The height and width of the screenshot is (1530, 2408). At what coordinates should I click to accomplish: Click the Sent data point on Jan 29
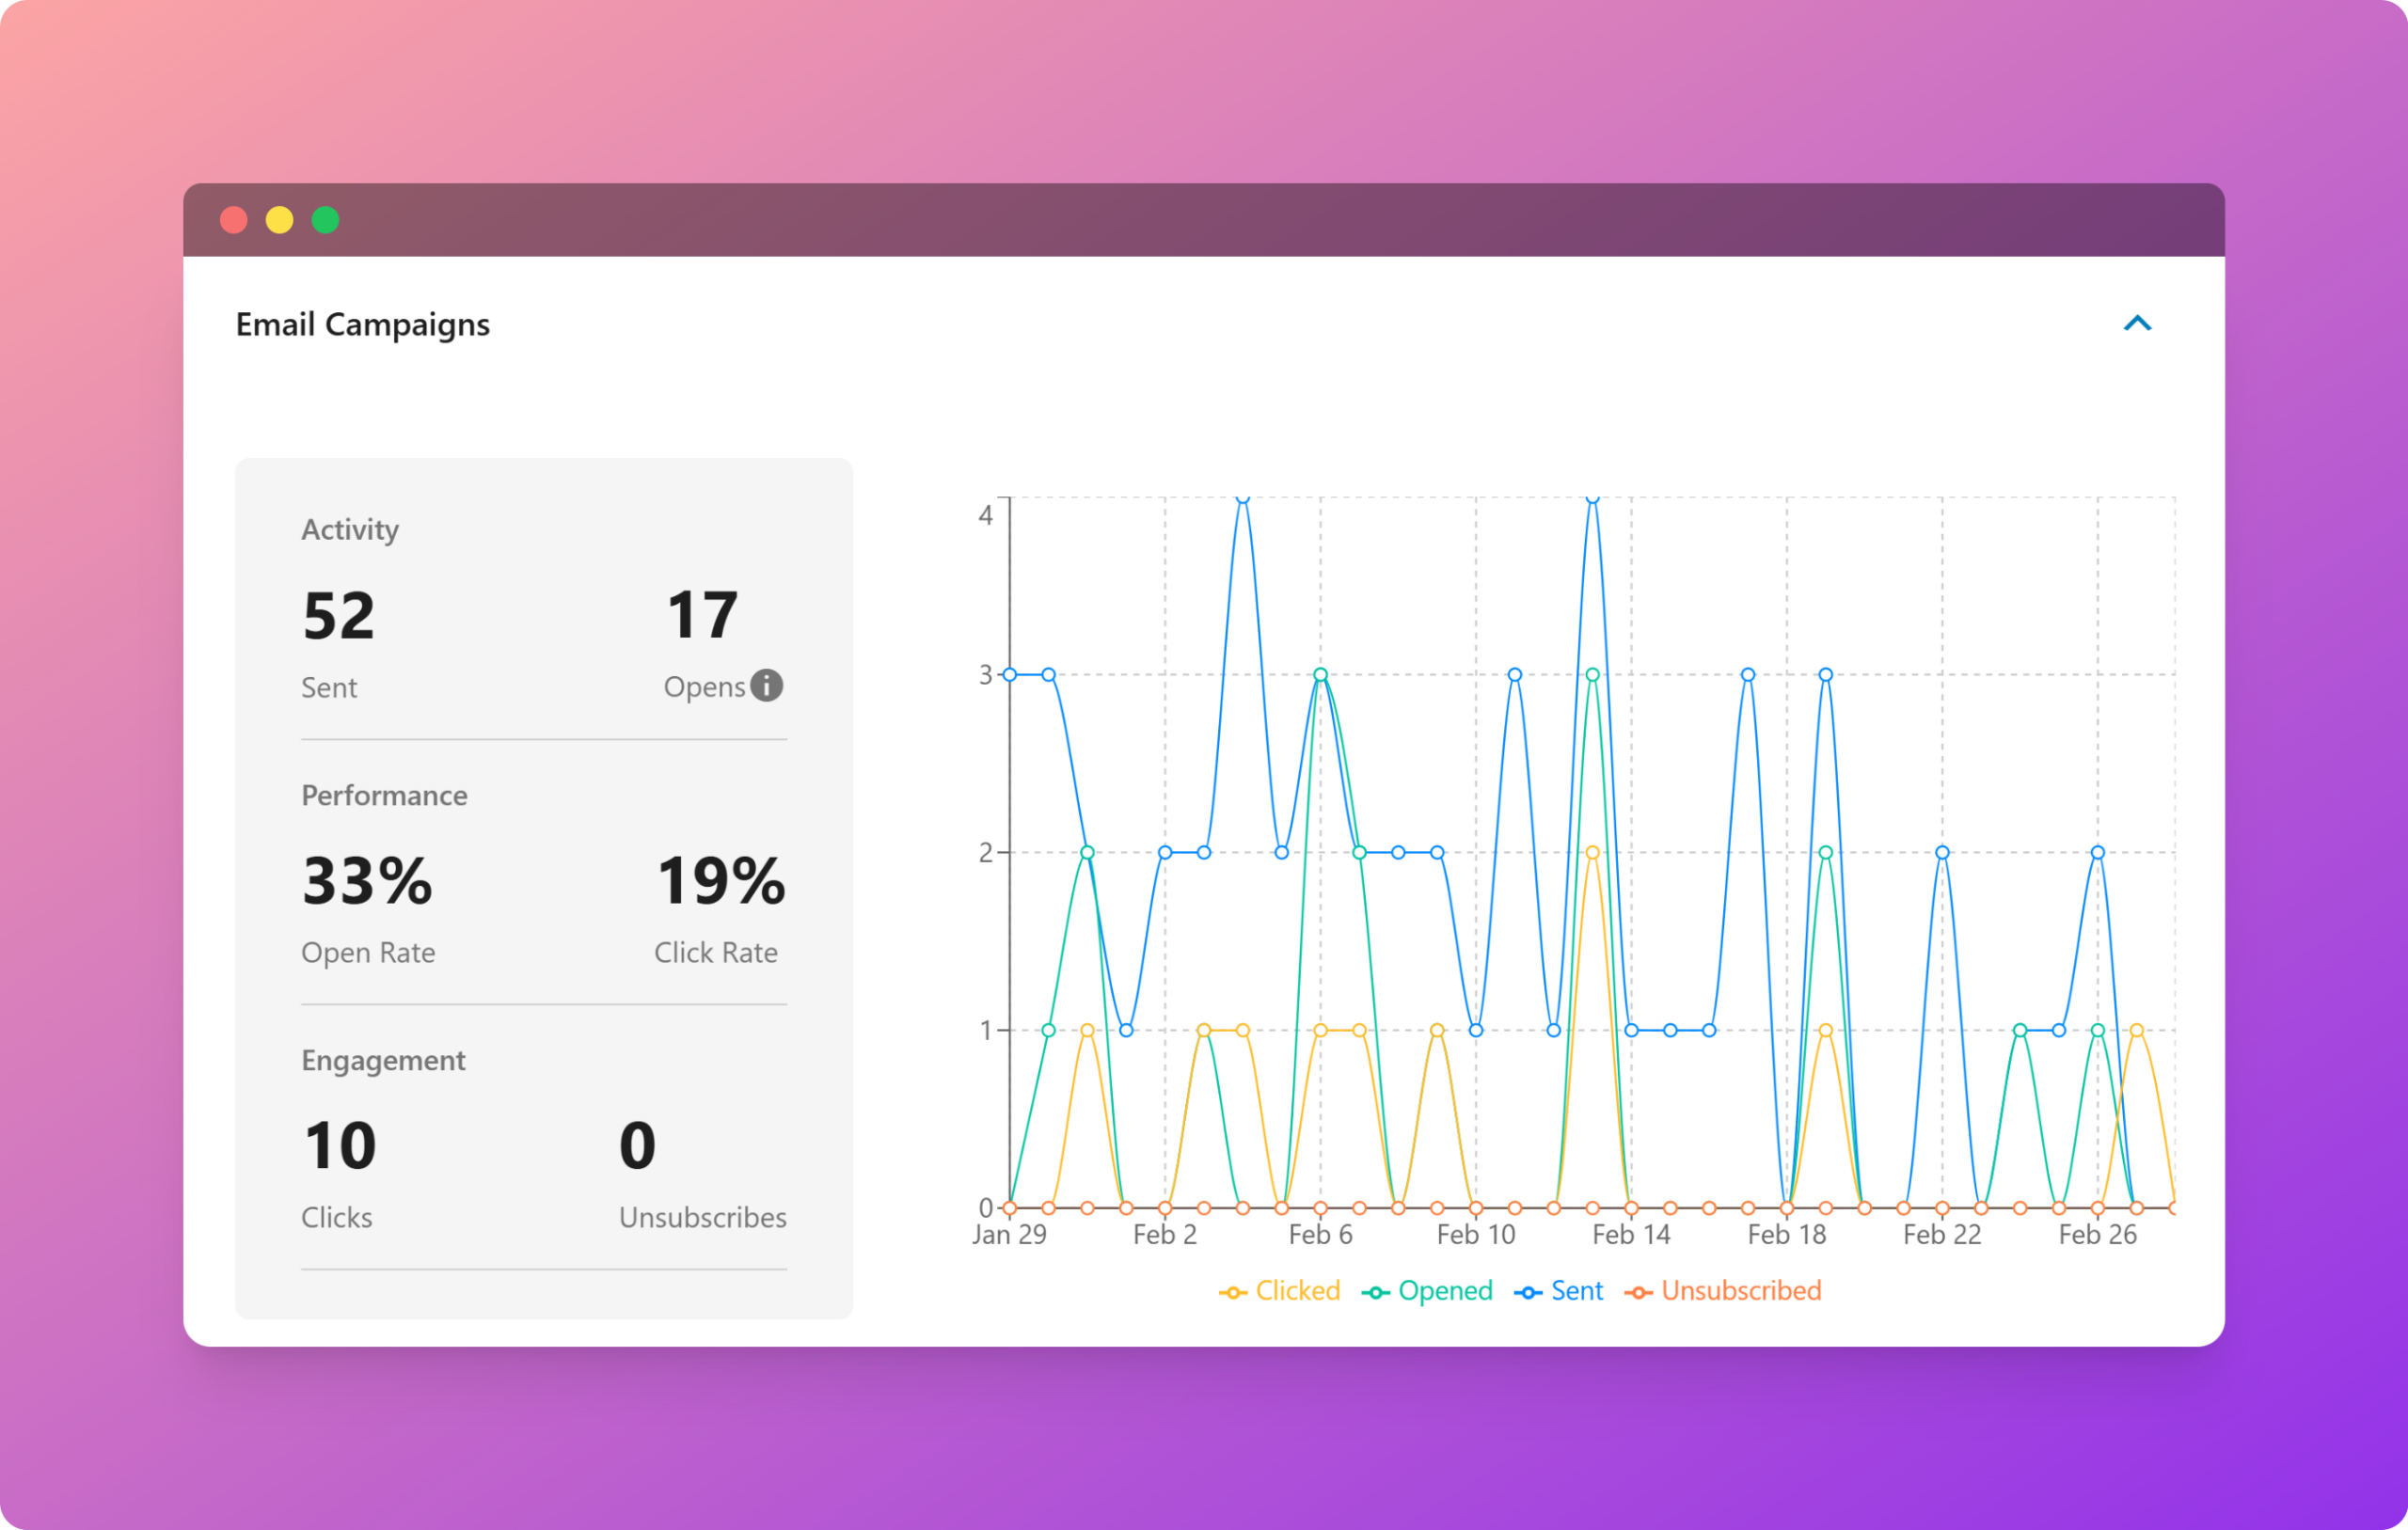click(1010, 675)
